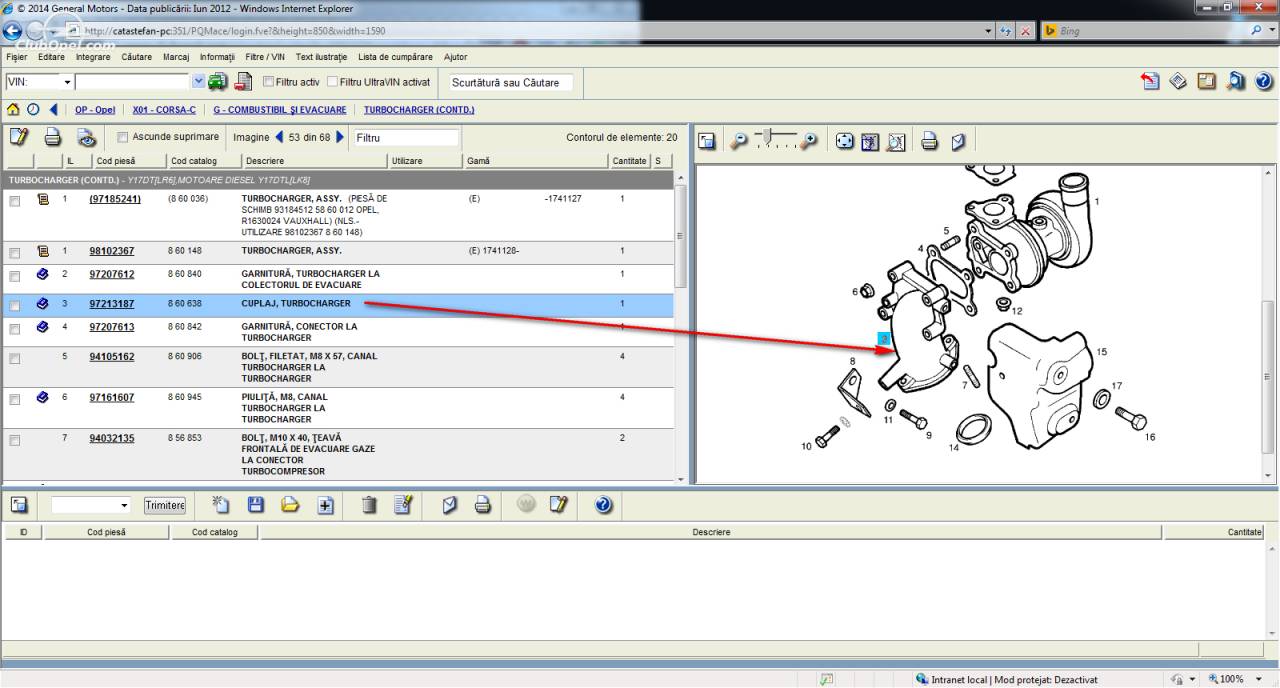
Task: Select checkbox for CUPLAJ, TURBOCHARGER row
Action: pos(14,304)
